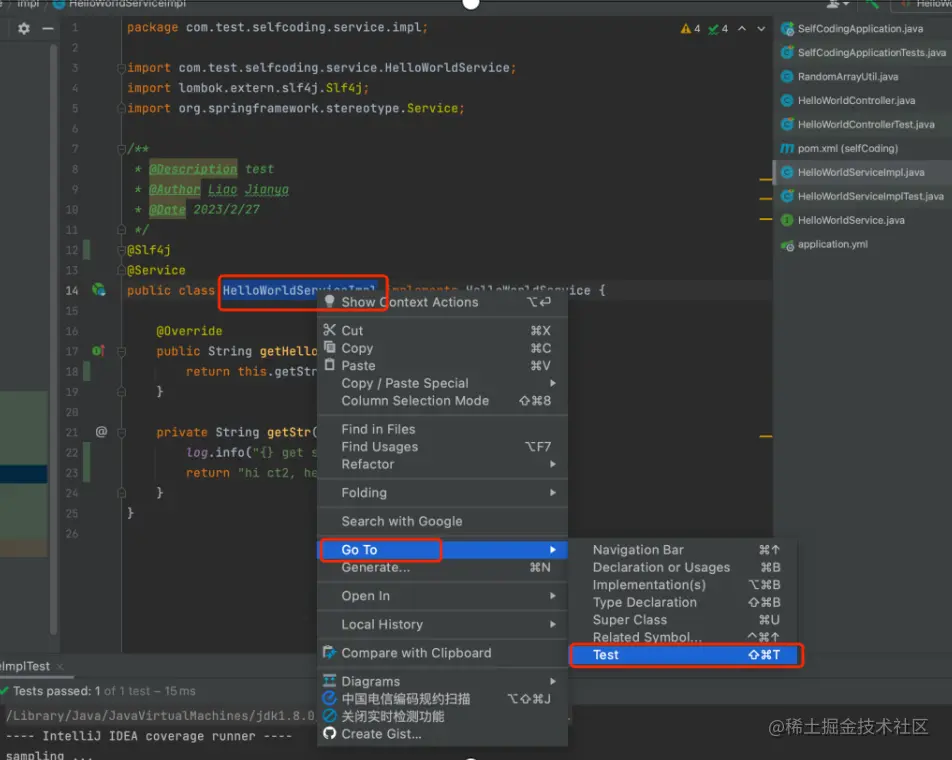Choose Search with Google

[443, 521]
